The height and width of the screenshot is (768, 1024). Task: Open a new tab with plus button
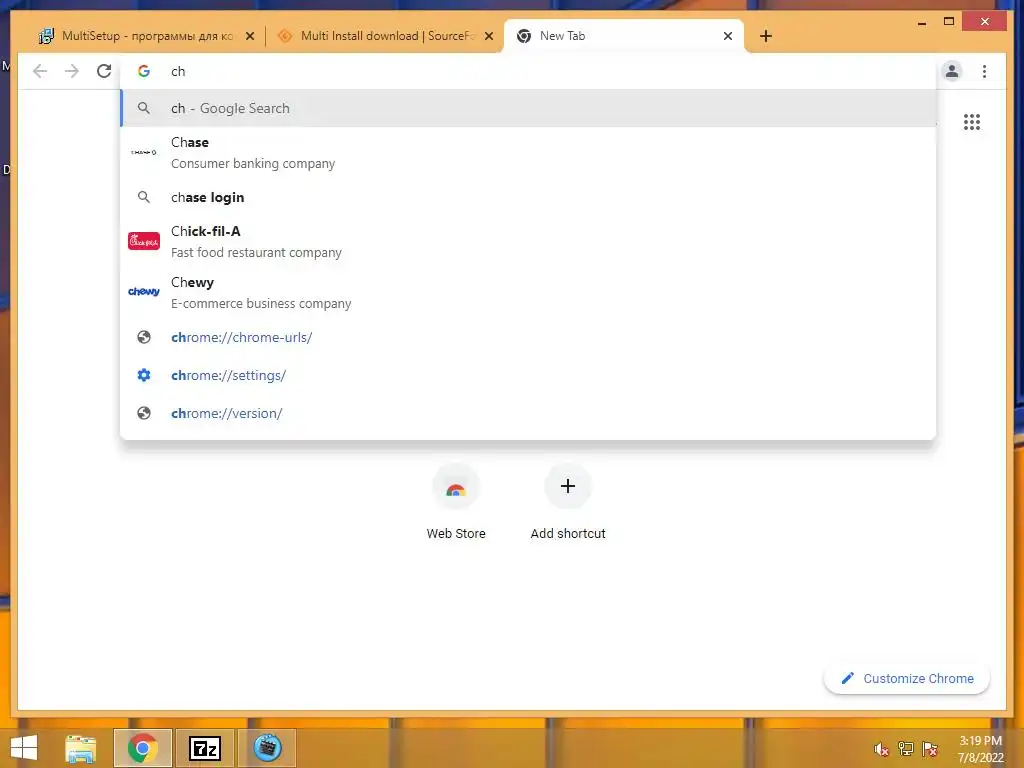point(766,36)
